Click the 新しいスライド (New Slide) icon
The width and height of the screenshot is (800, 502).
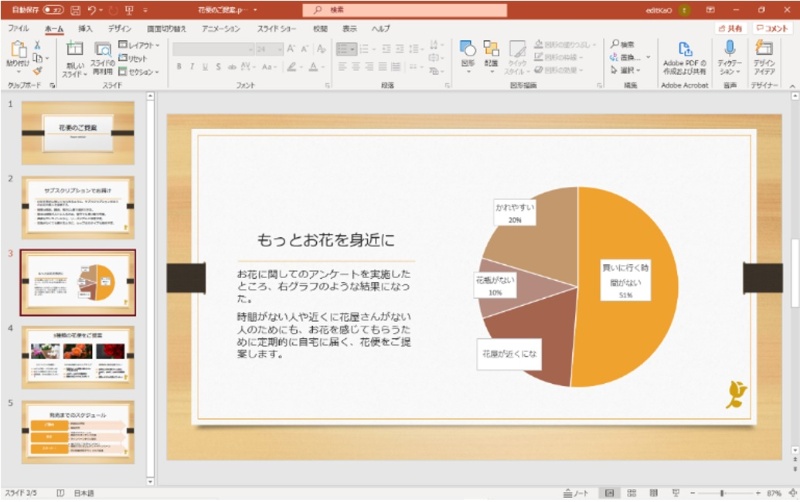(x=75, y=49)
